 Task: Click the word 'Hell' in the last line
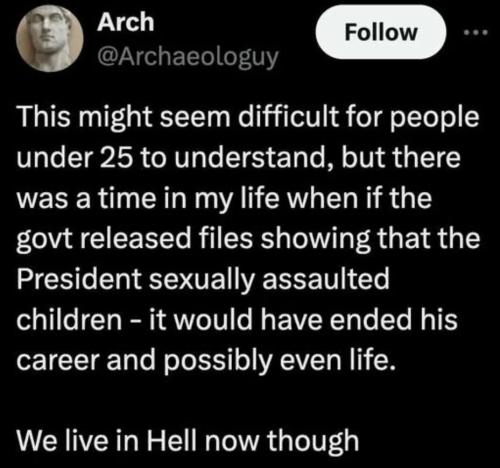click(171, 440)
